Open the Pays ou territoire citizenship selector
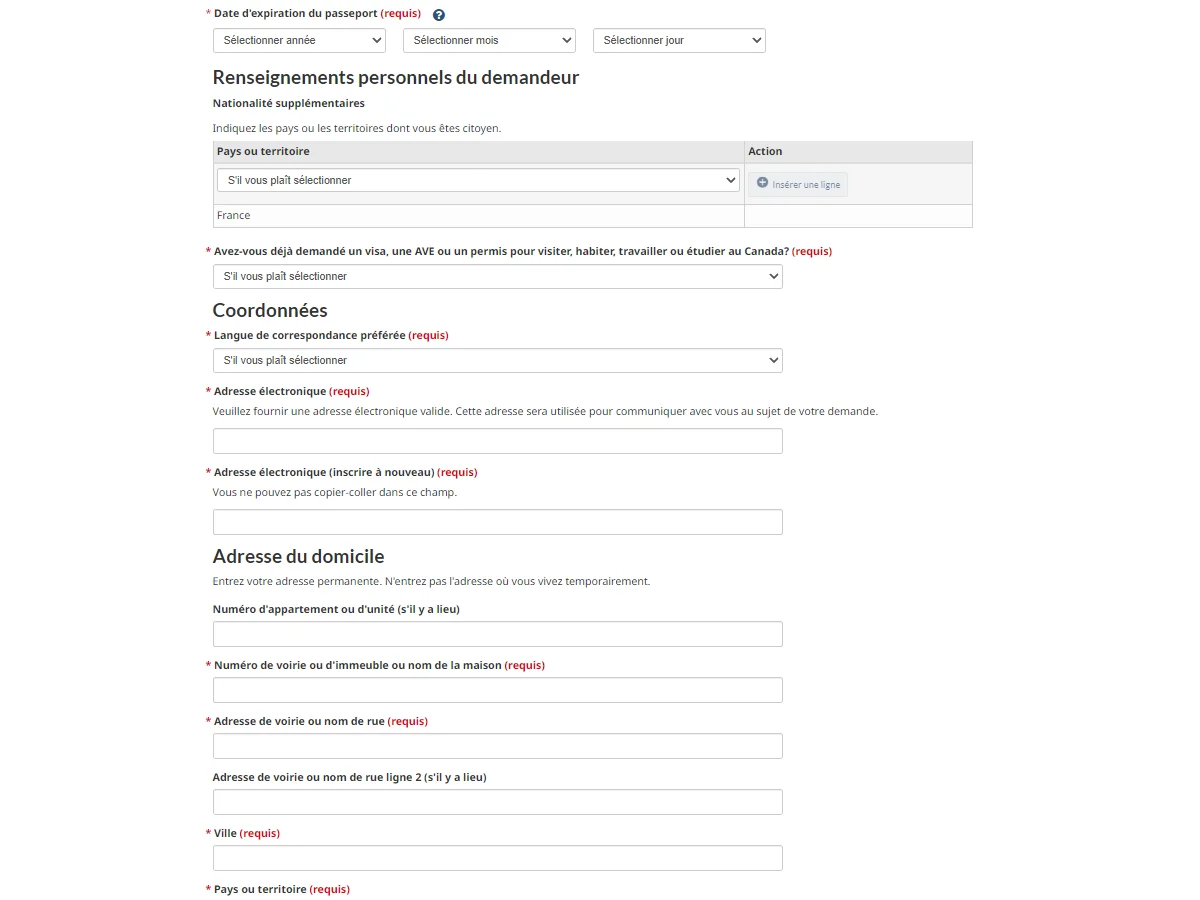Screen dimensions: 1200x900 478,180
